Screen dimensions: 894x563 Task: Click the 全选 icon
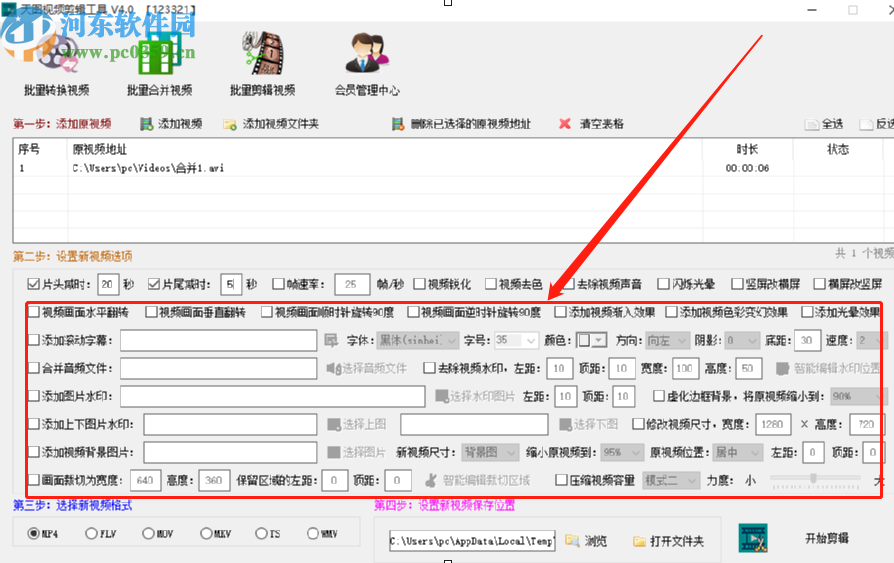pyautogui.click(x=812, y=124)
